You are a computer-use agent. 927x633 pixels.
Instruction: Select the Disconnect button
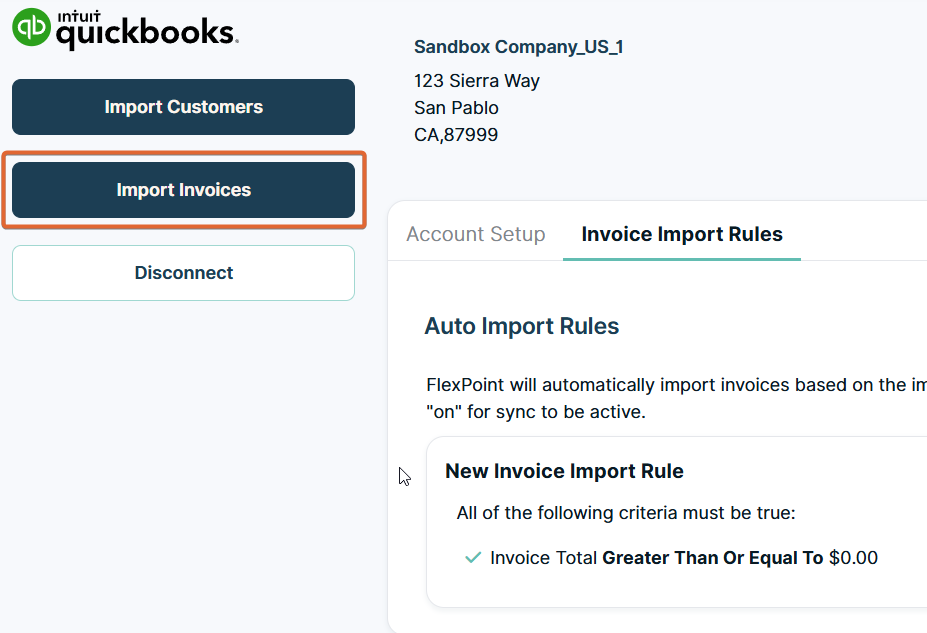pos(183,272)
